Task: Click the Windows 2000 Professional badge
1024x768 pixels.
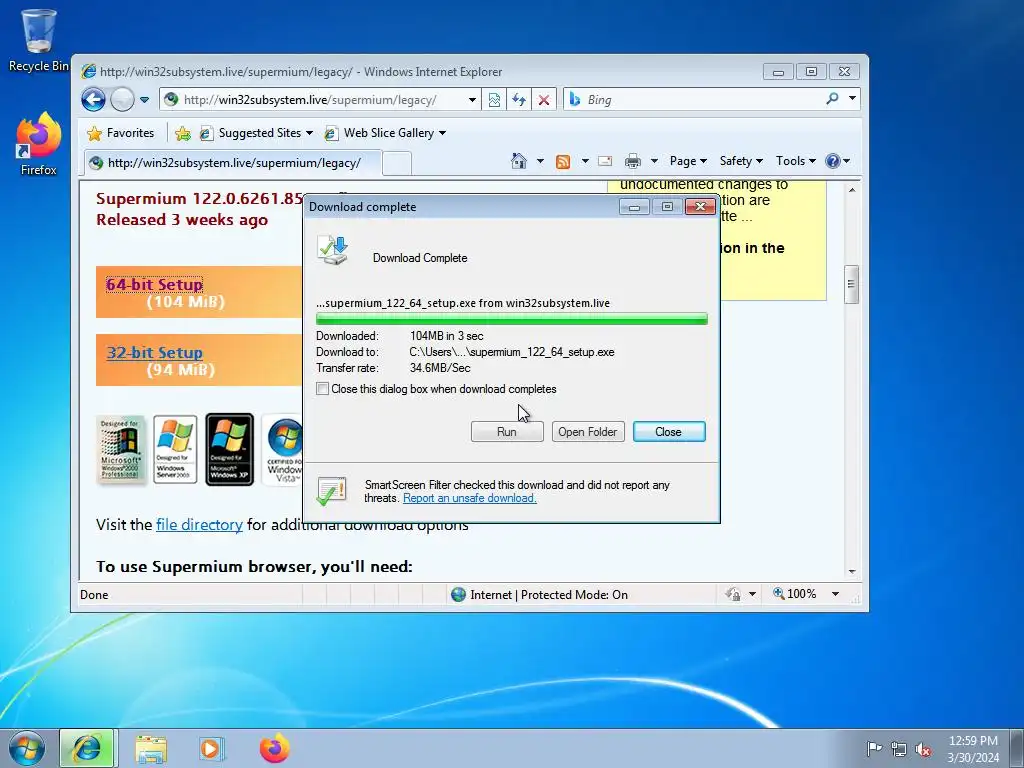Action: pyautogui.click(x=121, y=450)
